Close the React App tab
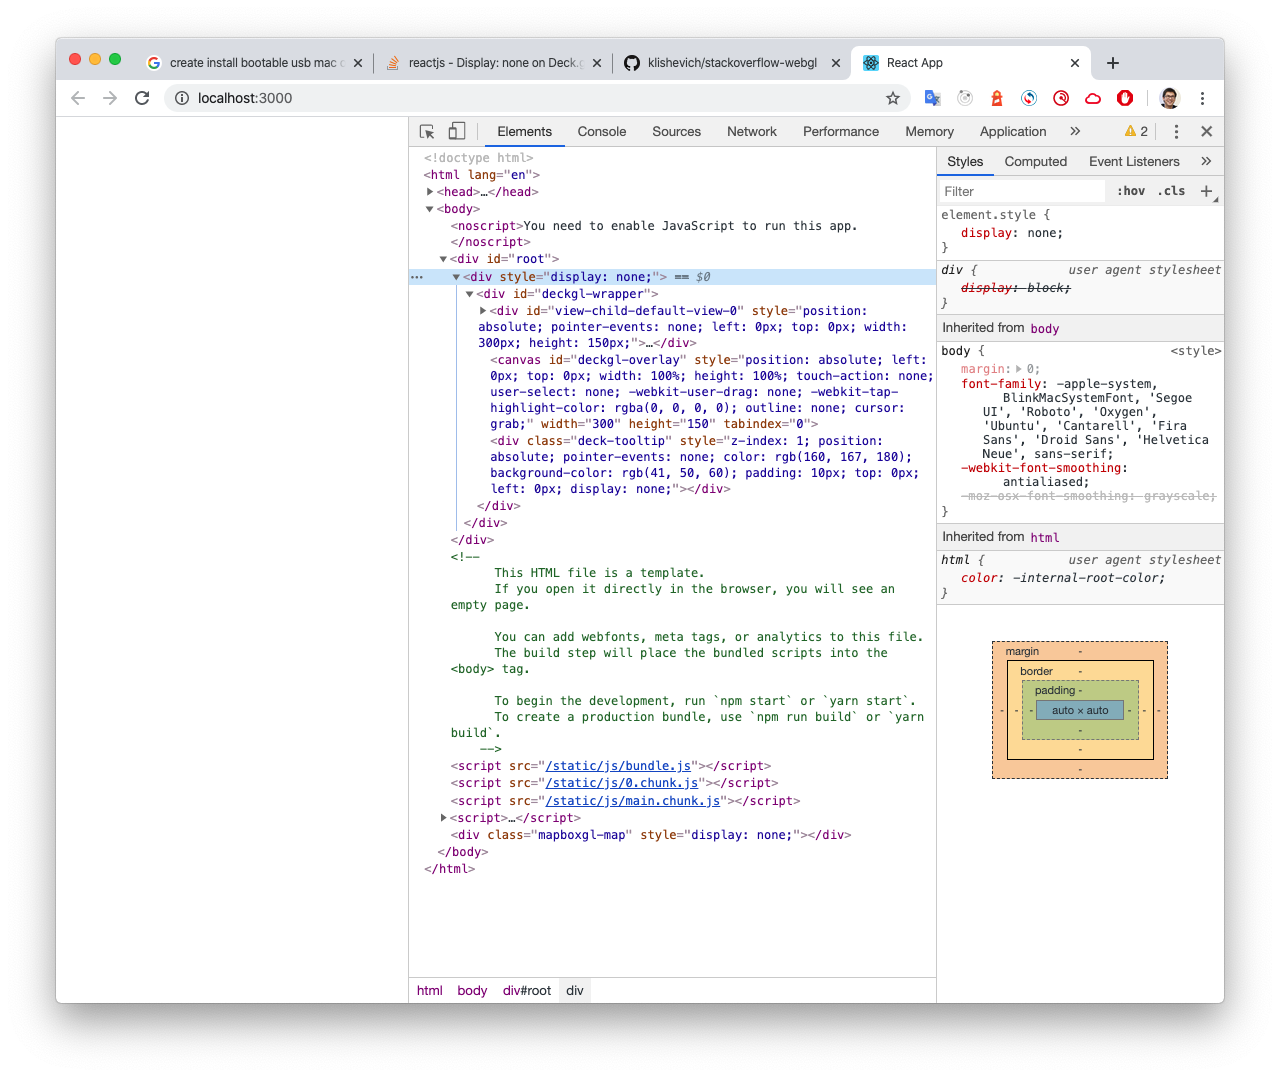Image resolution: width=1280 pixels, height=1077 pixels. [x=1075, y=63]
